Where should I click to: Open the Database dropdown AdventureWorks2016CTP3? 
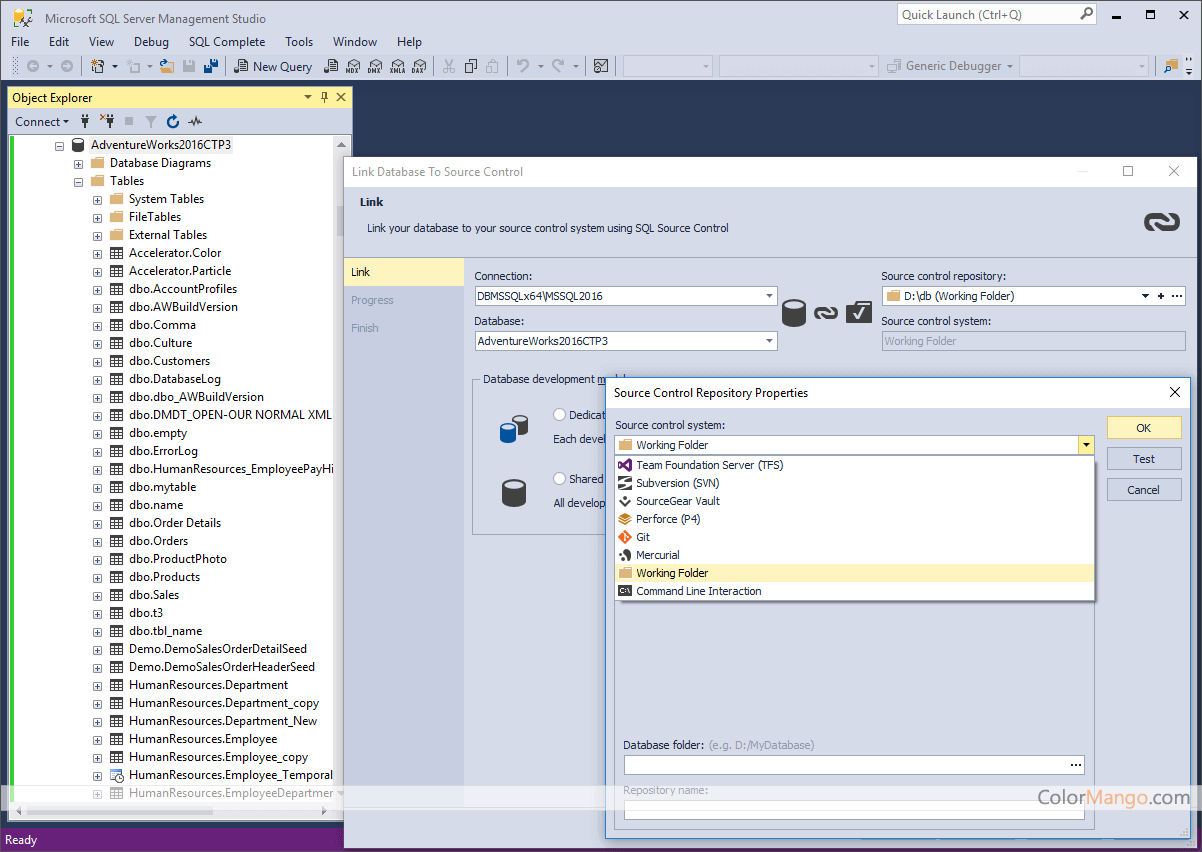(x=626, y=341)
